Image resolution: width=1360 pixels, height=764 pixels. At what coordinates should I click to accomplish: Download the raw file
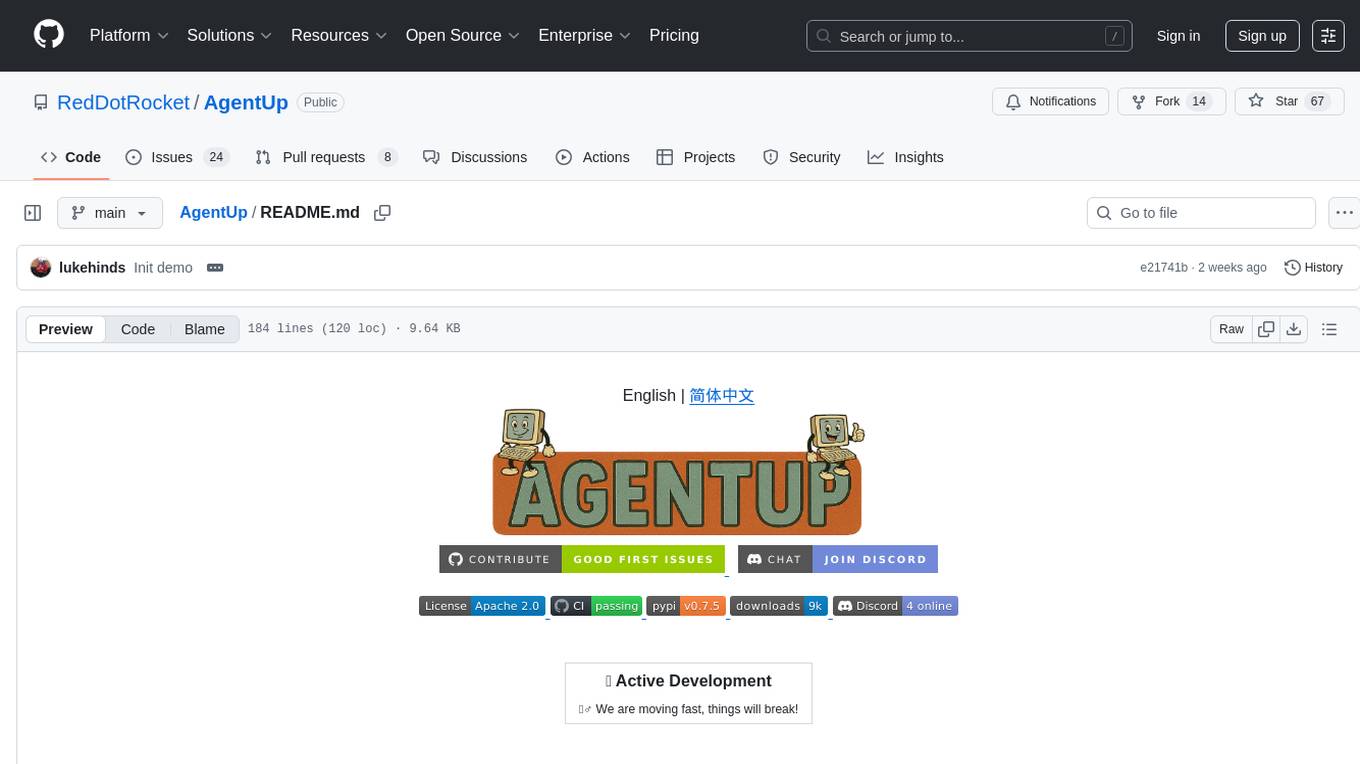point(1294,329)
